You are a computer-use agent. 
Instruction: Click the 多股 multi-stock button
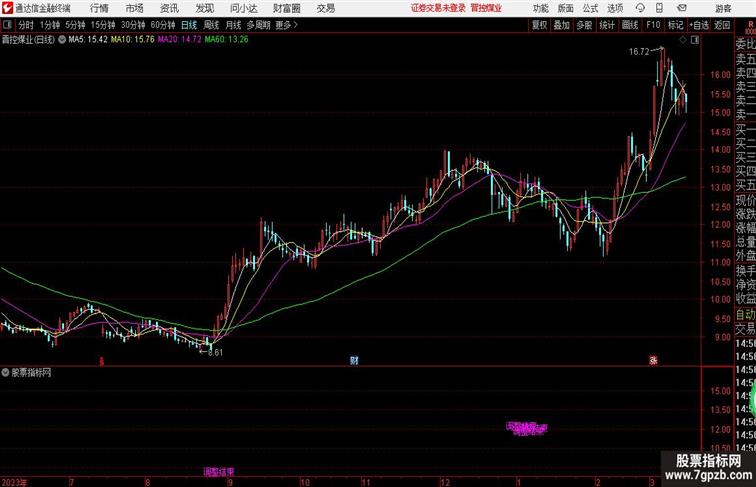click(x=584, y=25)
